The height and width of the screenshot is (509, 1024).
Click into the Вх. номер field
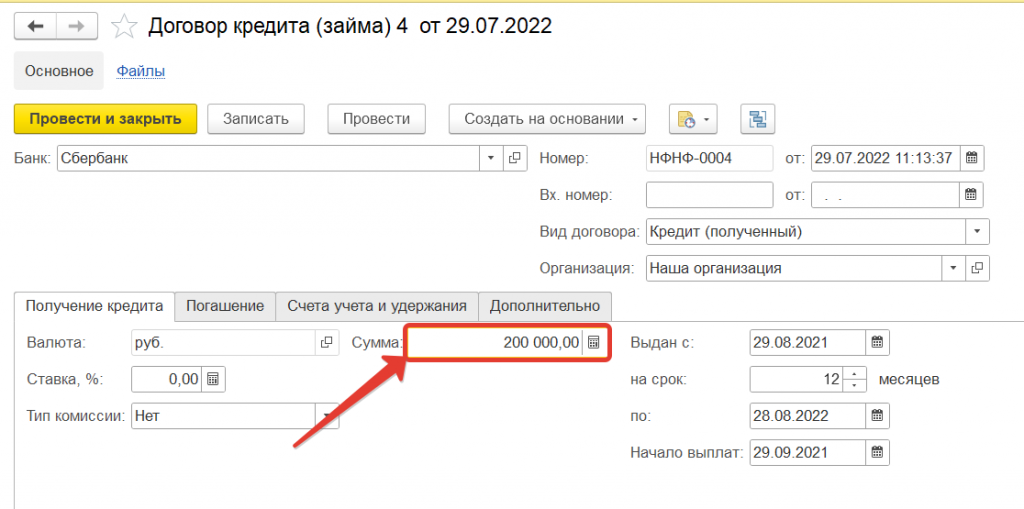click(709, 195)
